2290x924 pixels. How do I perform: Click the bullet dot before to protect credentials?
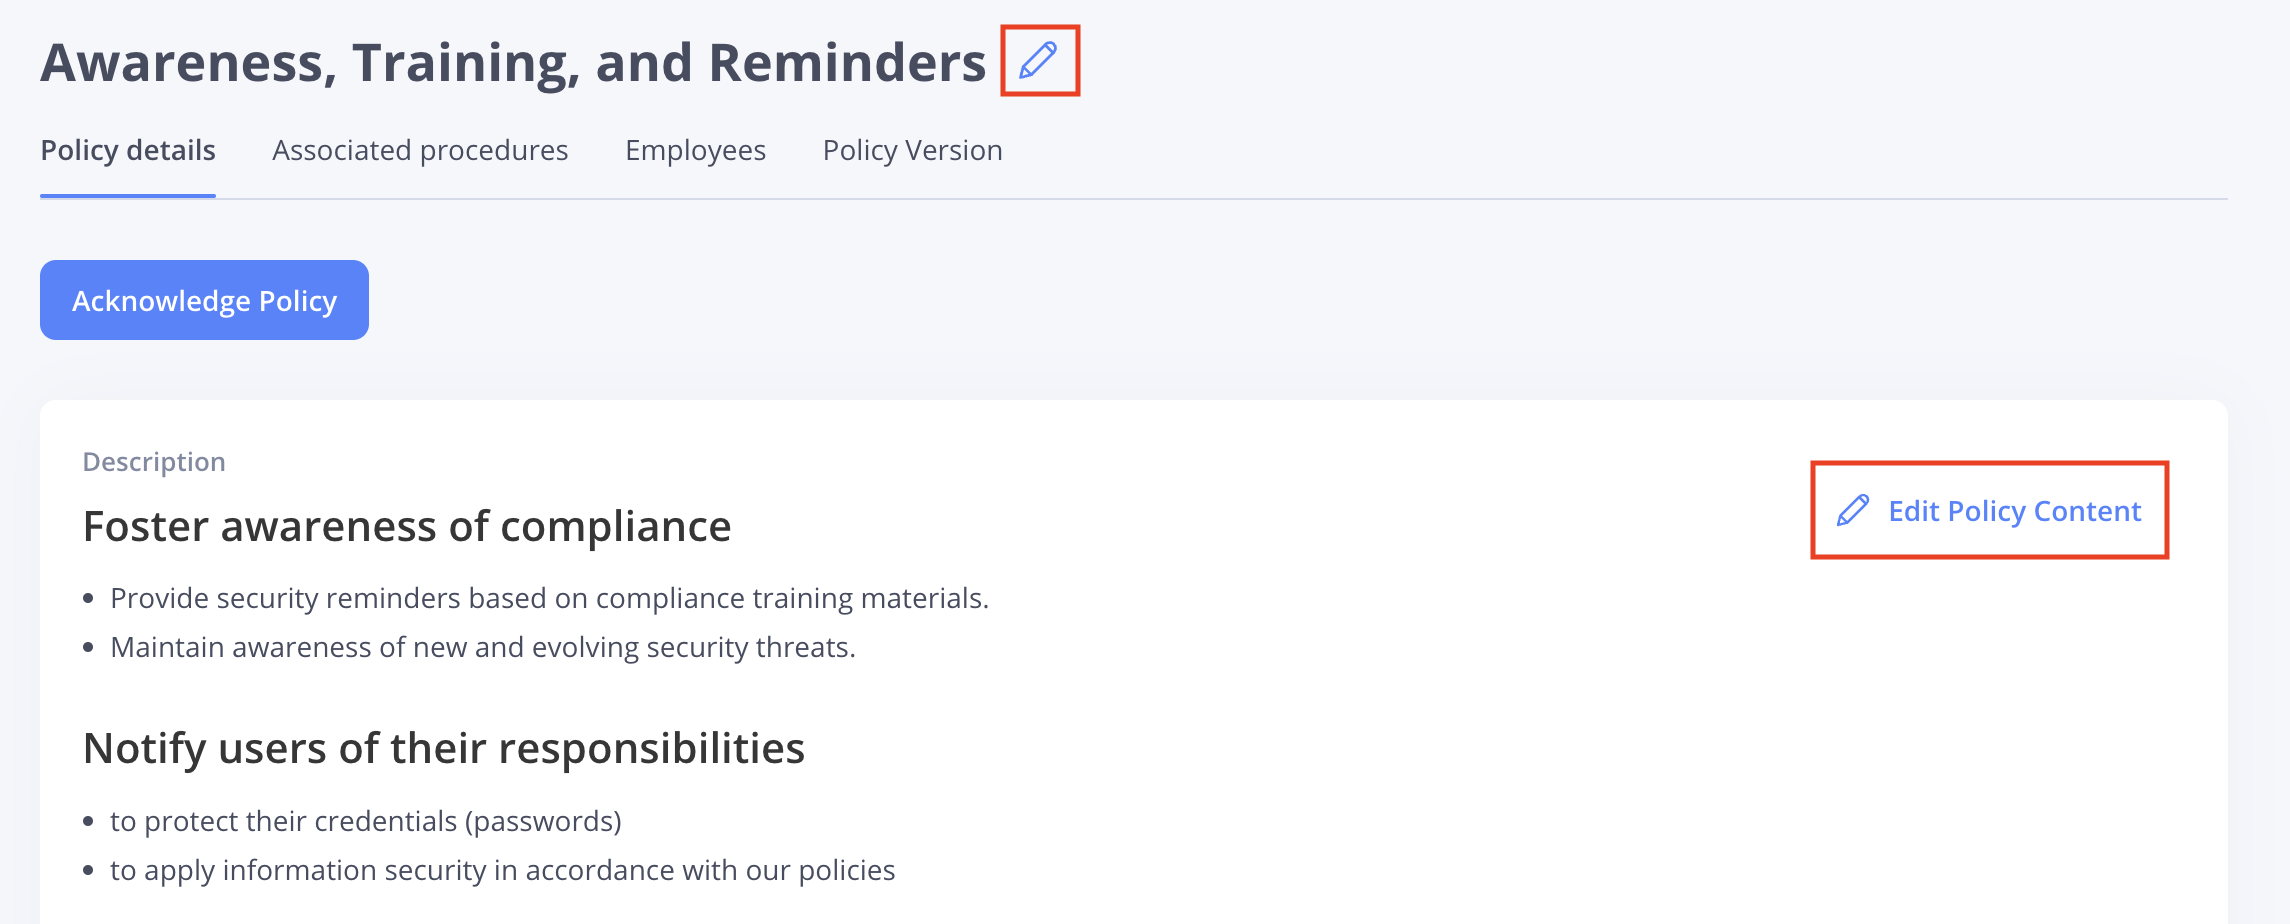89,822
